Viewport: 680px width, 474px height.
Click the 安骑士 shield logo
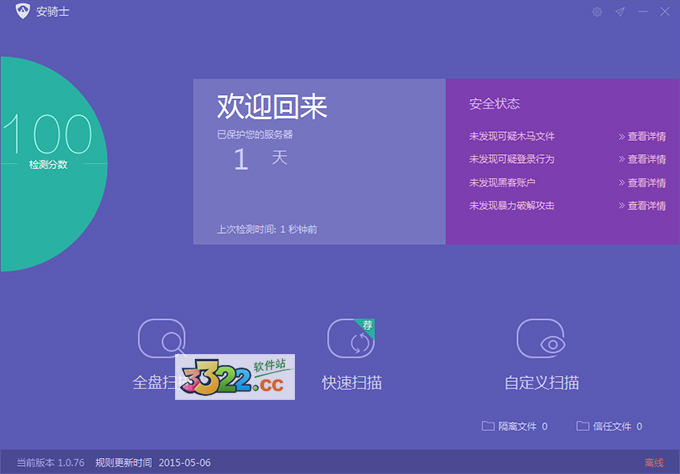23,11
